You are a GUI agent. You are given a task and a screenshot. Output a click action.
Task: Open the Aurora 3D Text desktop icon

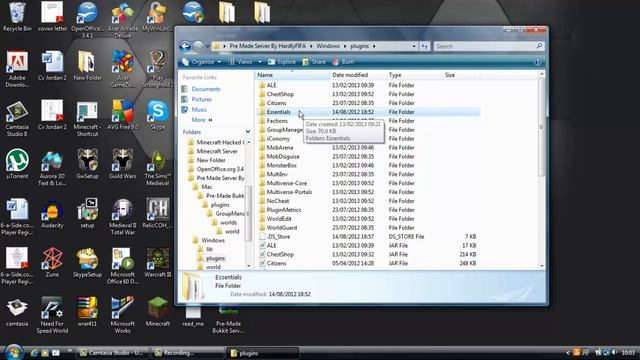(52, 168)
